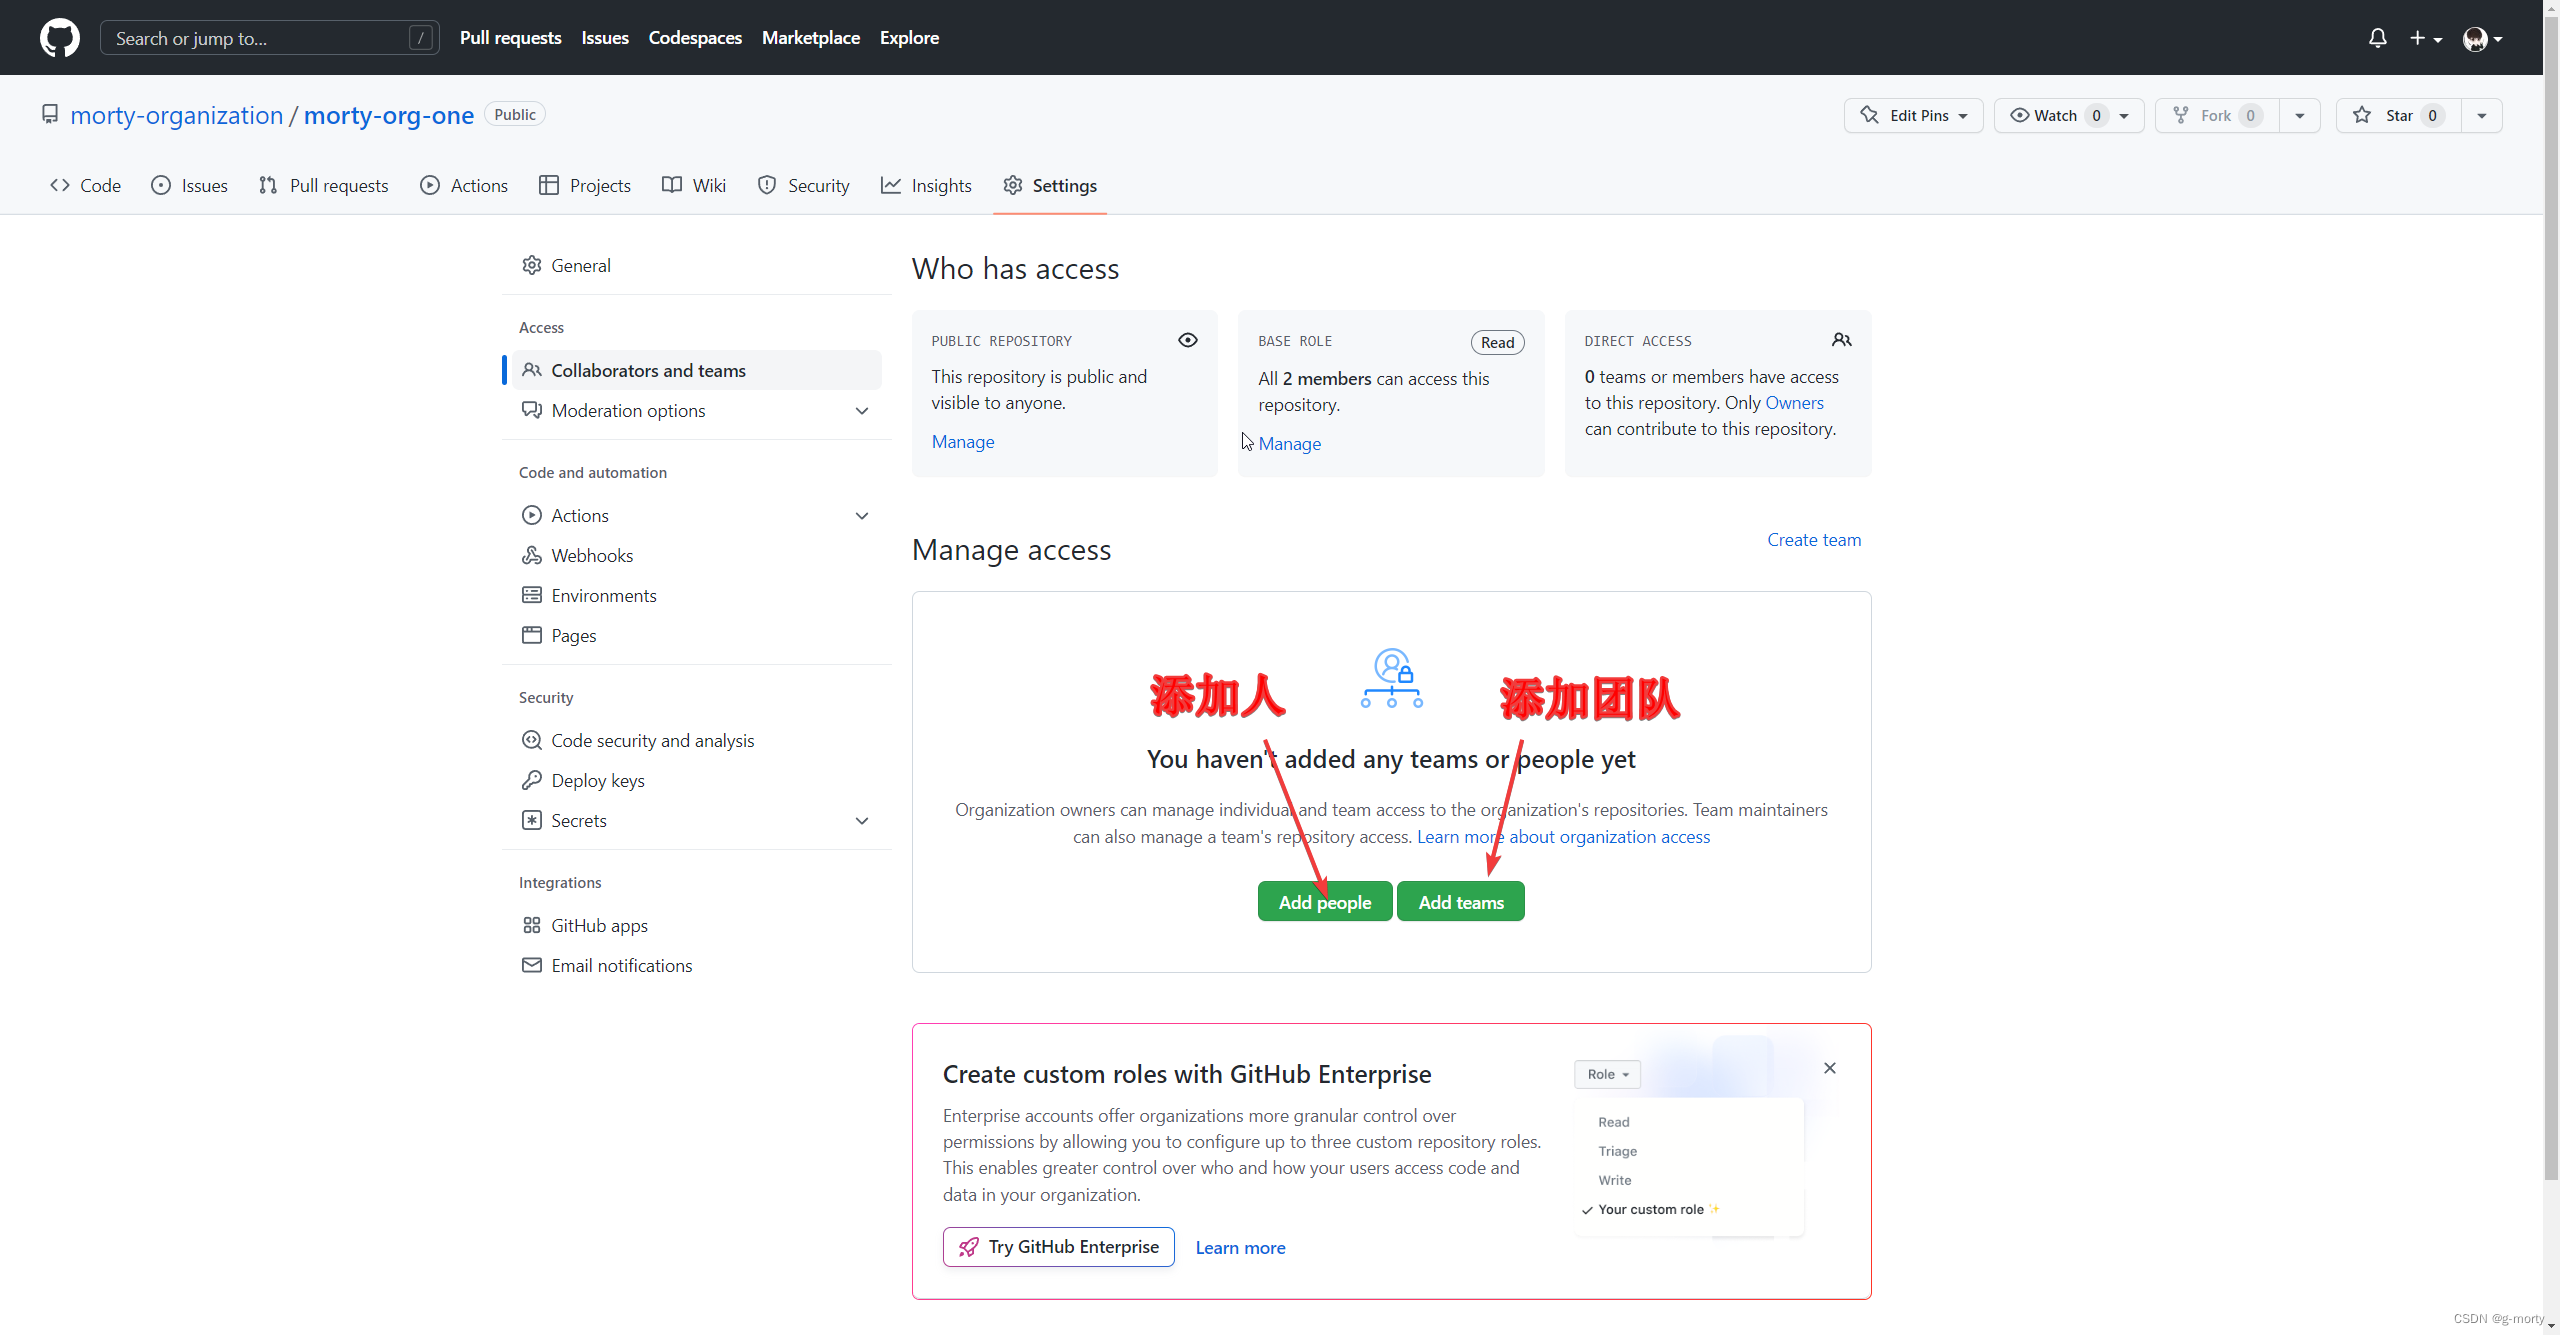Expand the Secrets chevron
This screenshot has height=1335, width=2560.
(862, 821)
